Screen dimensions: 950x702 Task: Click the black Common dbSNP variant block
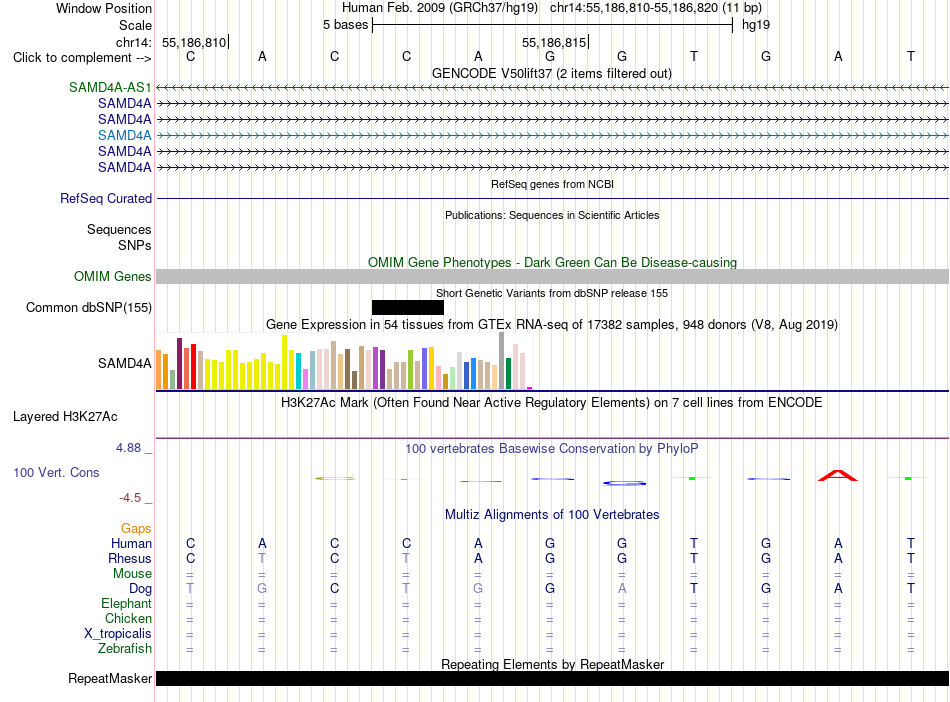click(408, 307)
